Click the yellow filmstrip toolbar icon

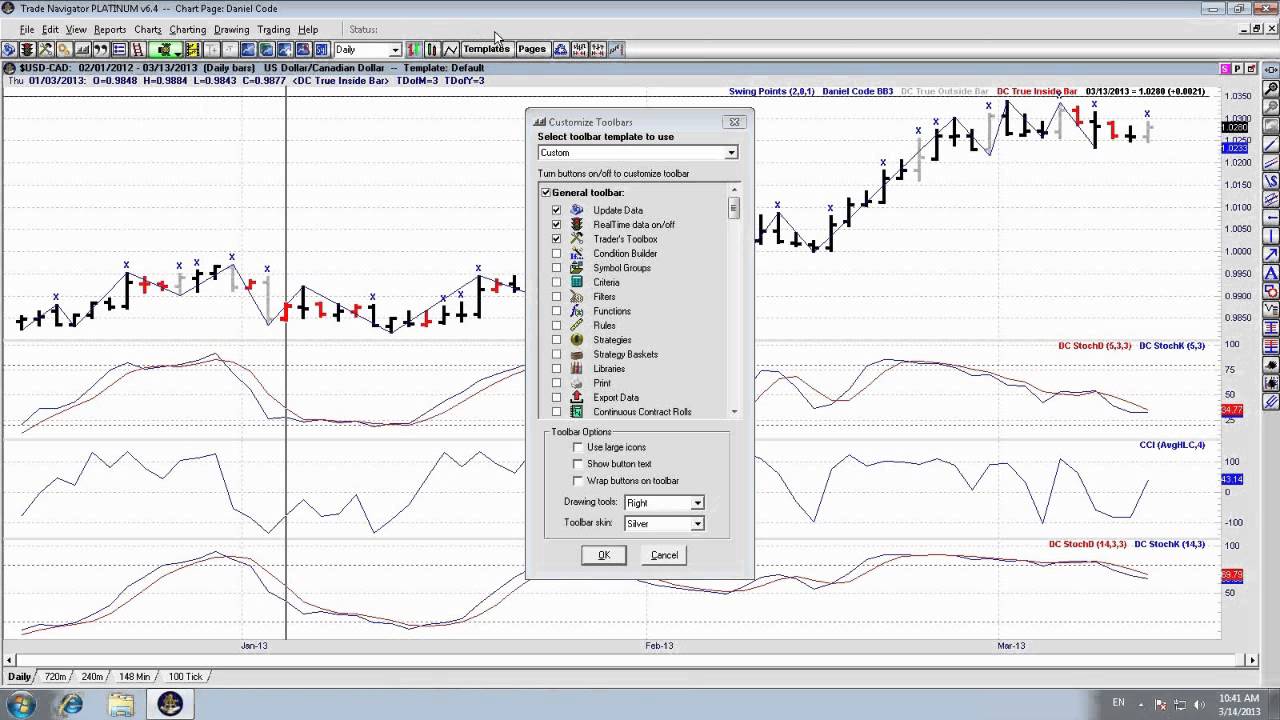(192, 49)
